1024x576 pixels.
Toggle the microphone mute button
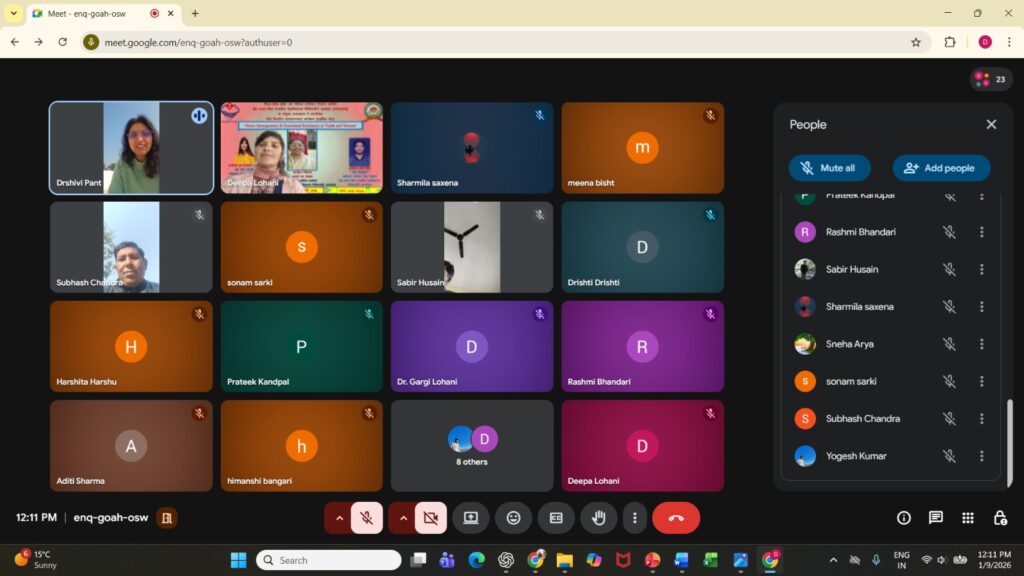tap(367, 518)
